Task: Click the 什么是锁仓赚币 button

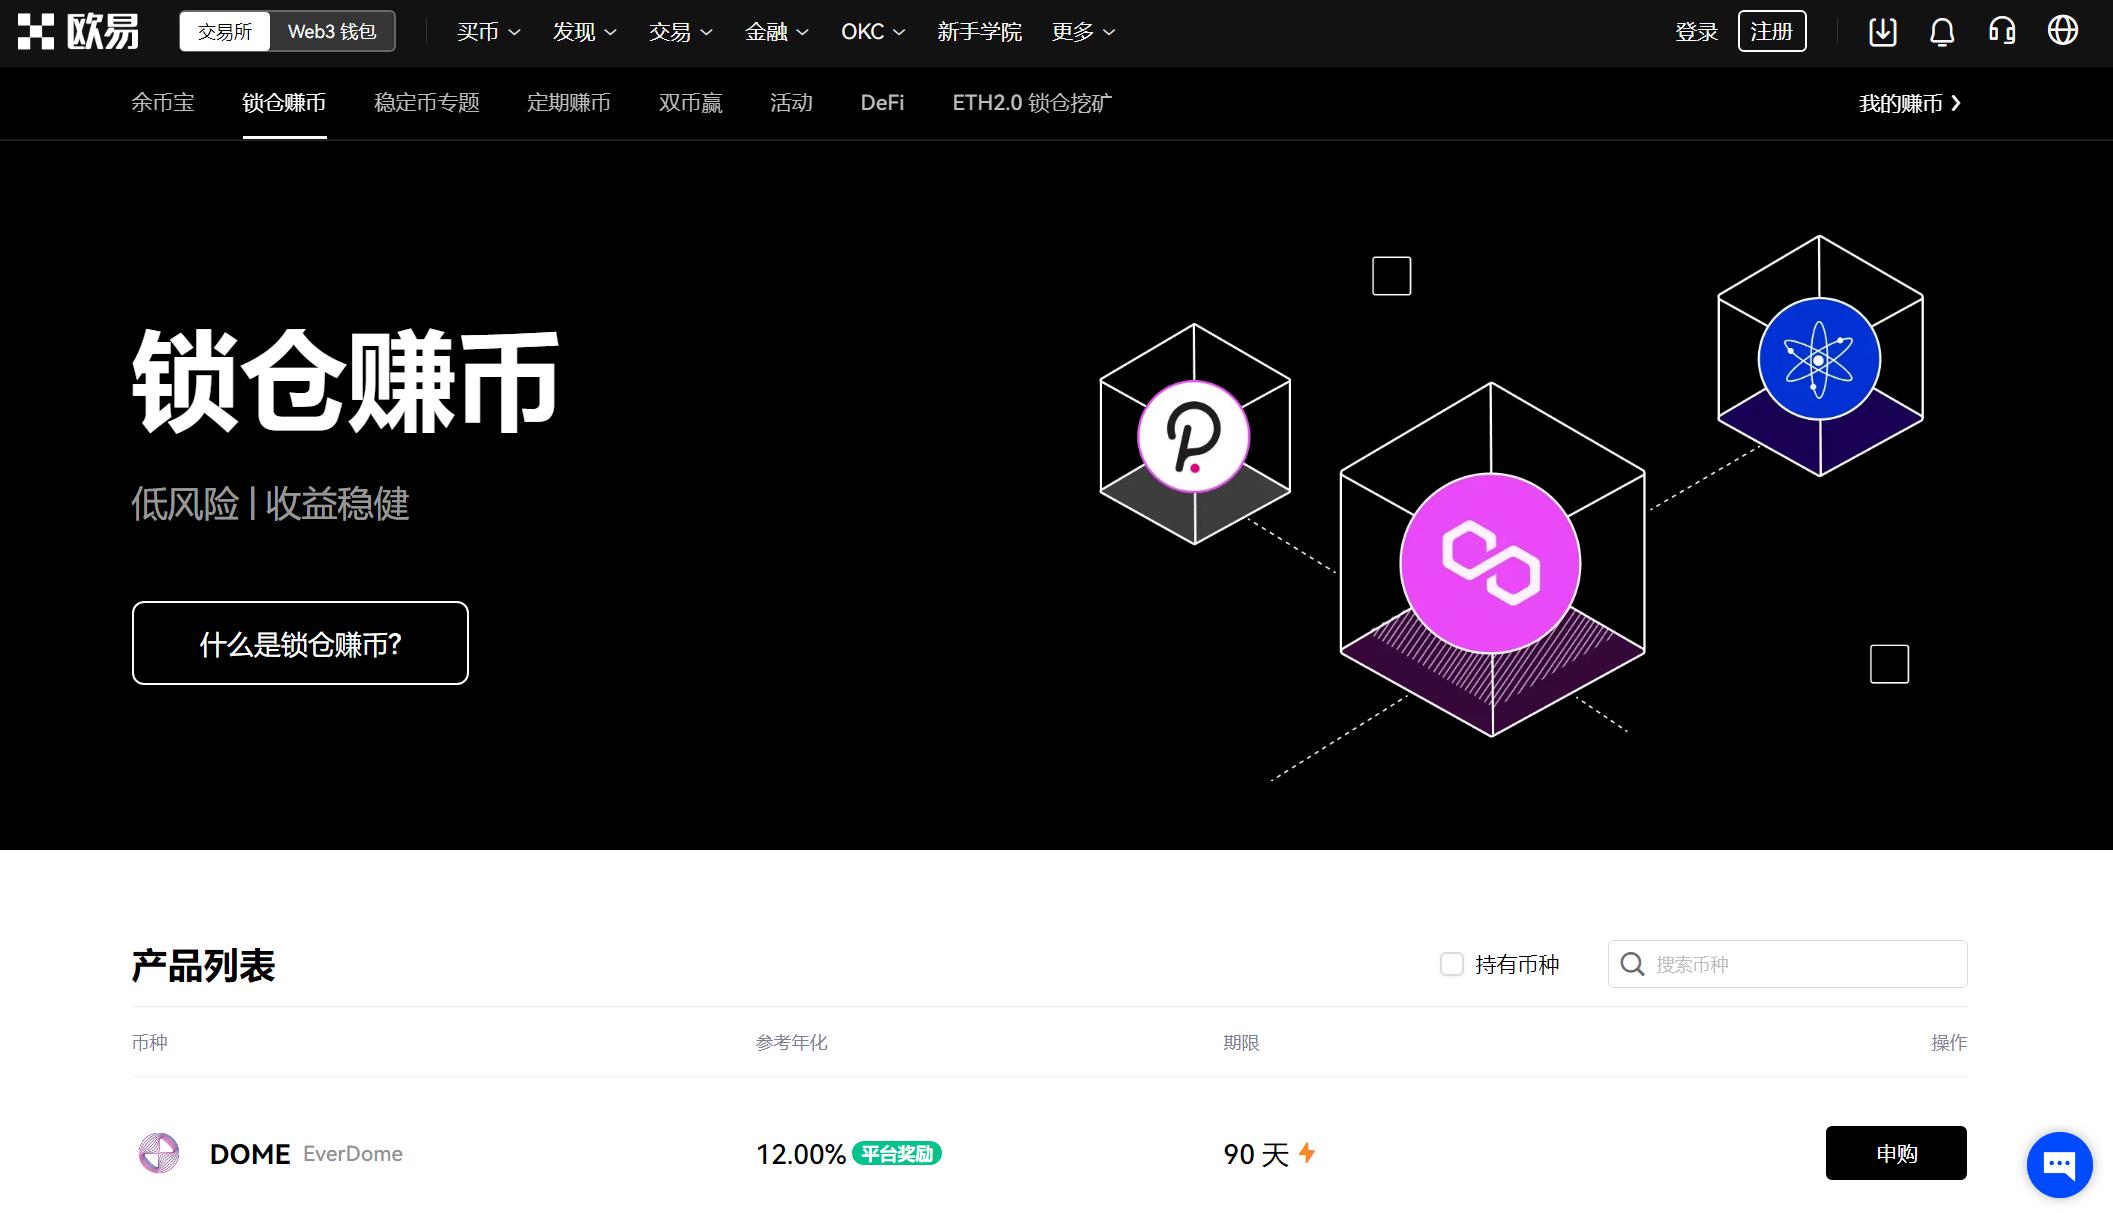Action: 300,643
